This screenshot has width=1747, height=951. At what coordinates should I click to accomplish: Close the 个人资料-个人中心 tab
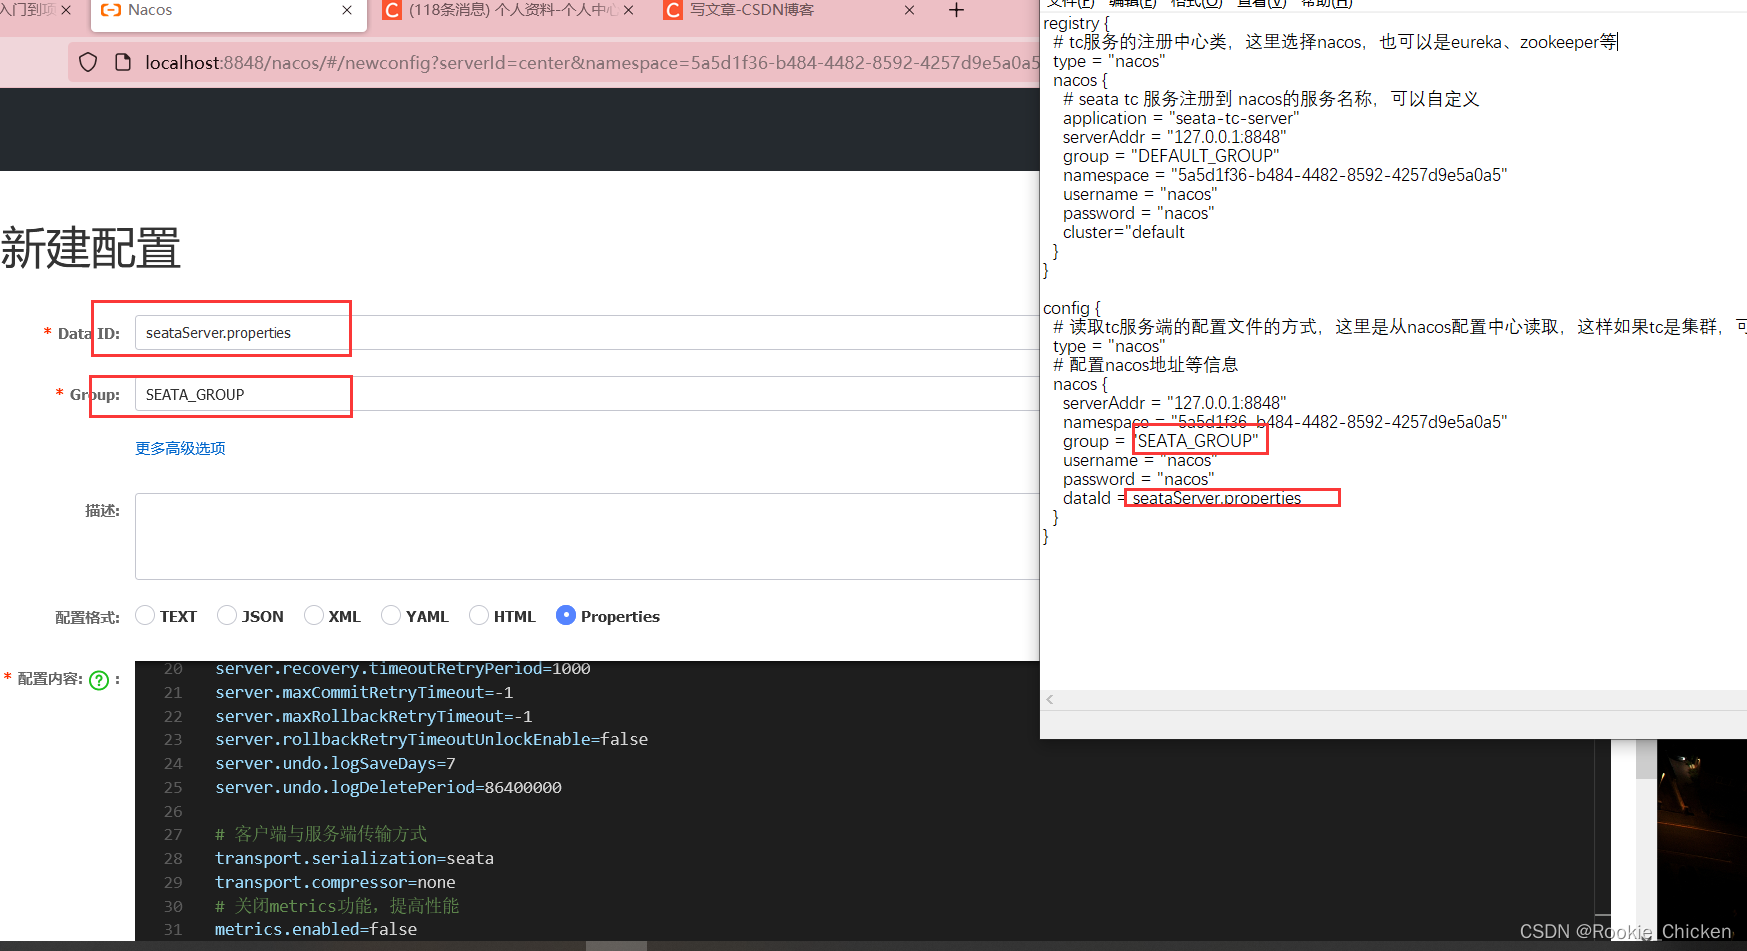click(628, 10)
